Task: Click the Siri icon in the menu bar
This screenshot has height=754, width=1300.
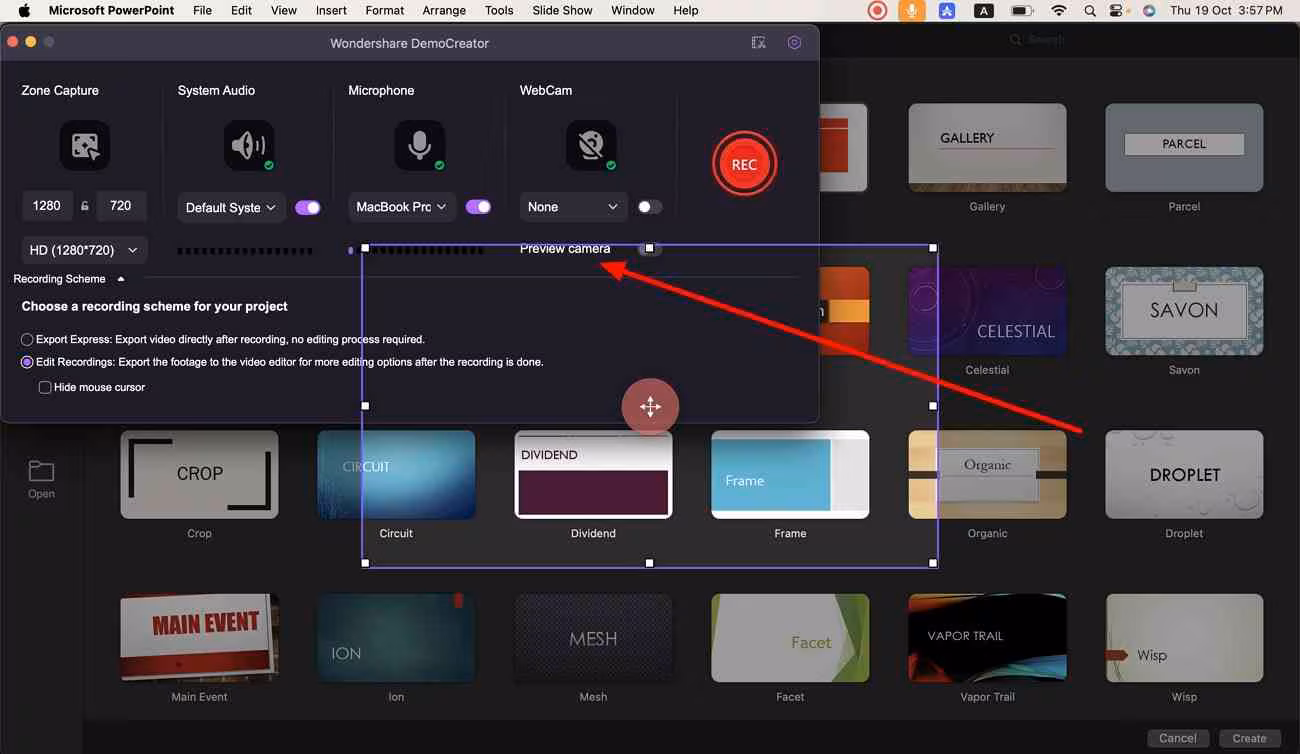Action: [x=1149, y=10]
